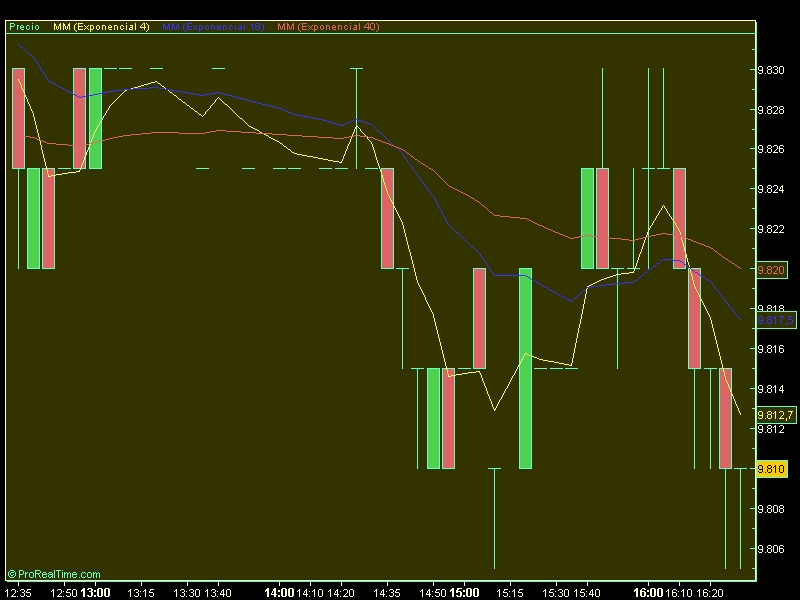Click the bold 16:00 time axis label

(x=648, y=593)
